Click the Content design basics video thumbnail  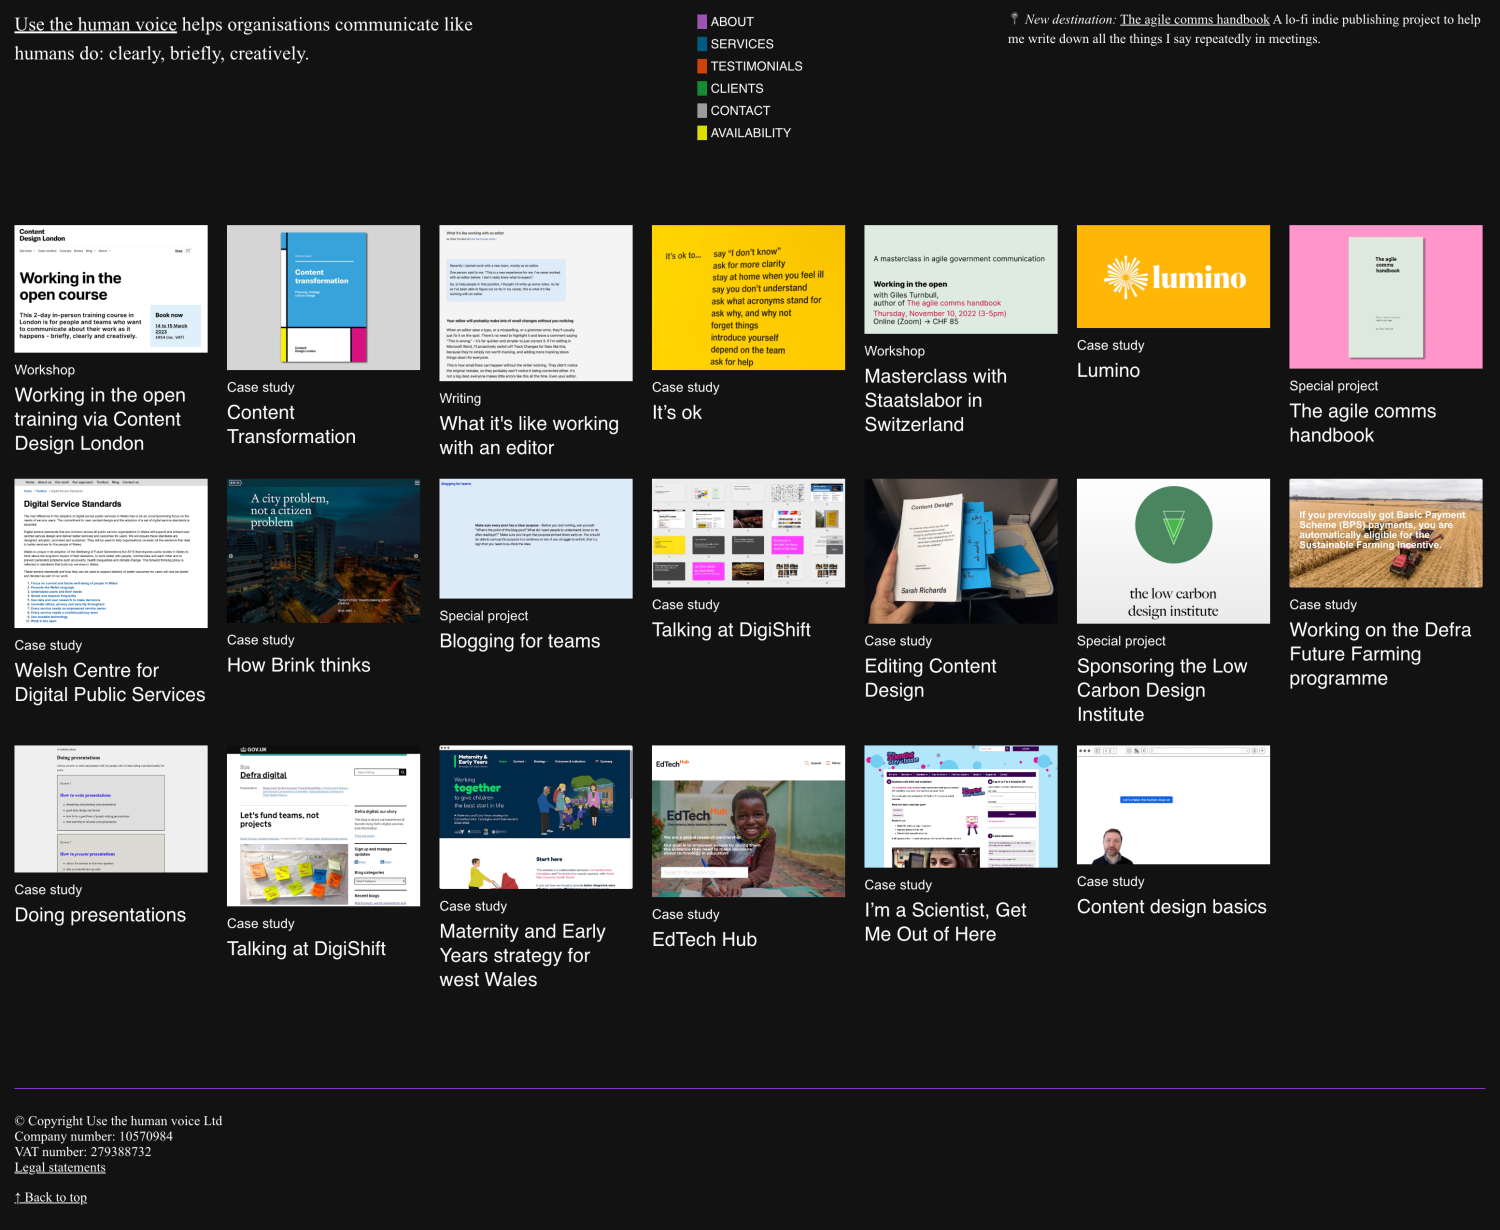coord(1173,804)
